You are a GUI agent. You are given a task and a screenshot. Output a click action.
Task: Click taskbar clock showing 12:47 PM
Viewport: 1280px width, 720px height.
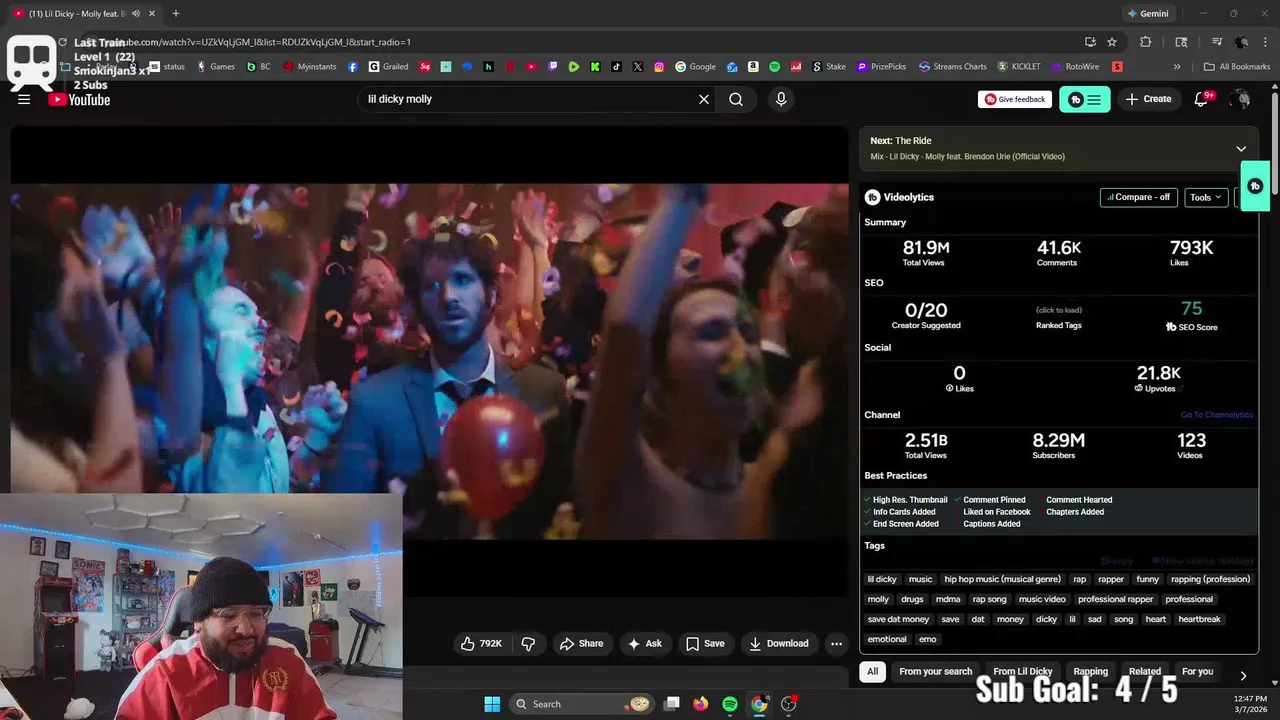click(1249, 704)
